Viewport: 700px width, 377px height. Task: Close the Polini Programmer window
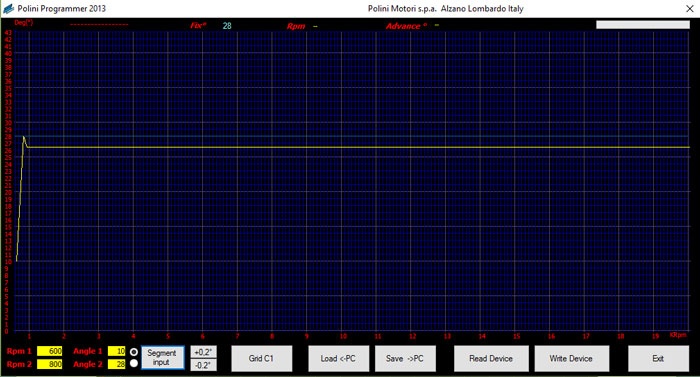click(689, 8)
